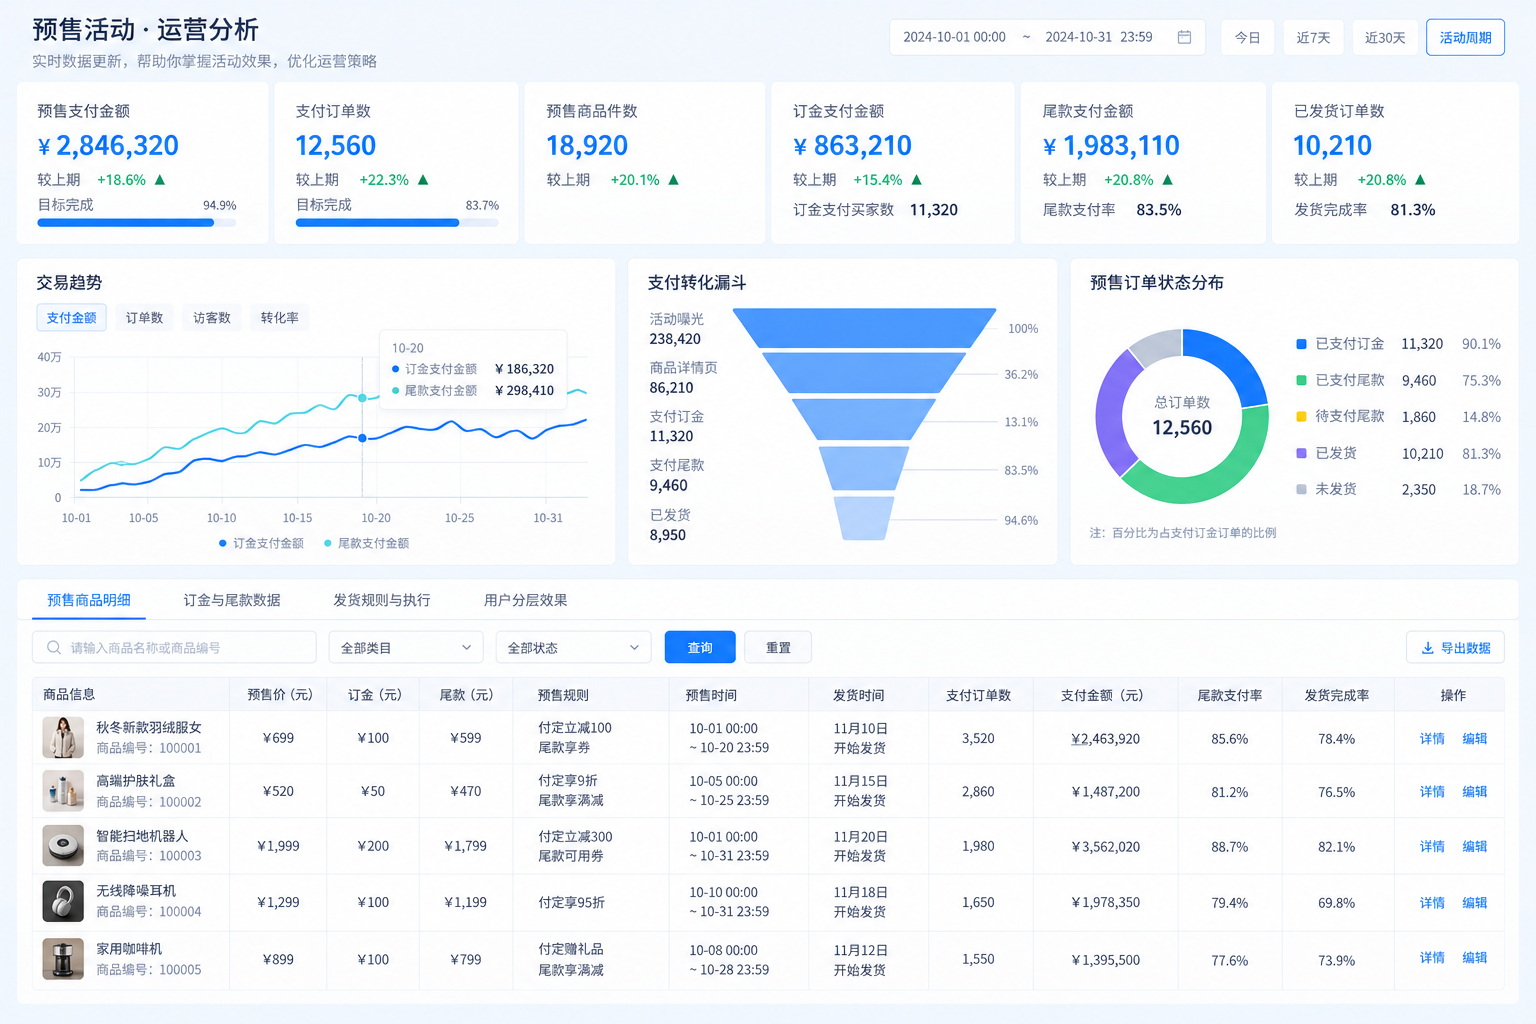The width and height of the screenshot is (1536, 1024).
Task: Click the 预售支付金额 target progress bar
Action: click(x=137, y=223)
